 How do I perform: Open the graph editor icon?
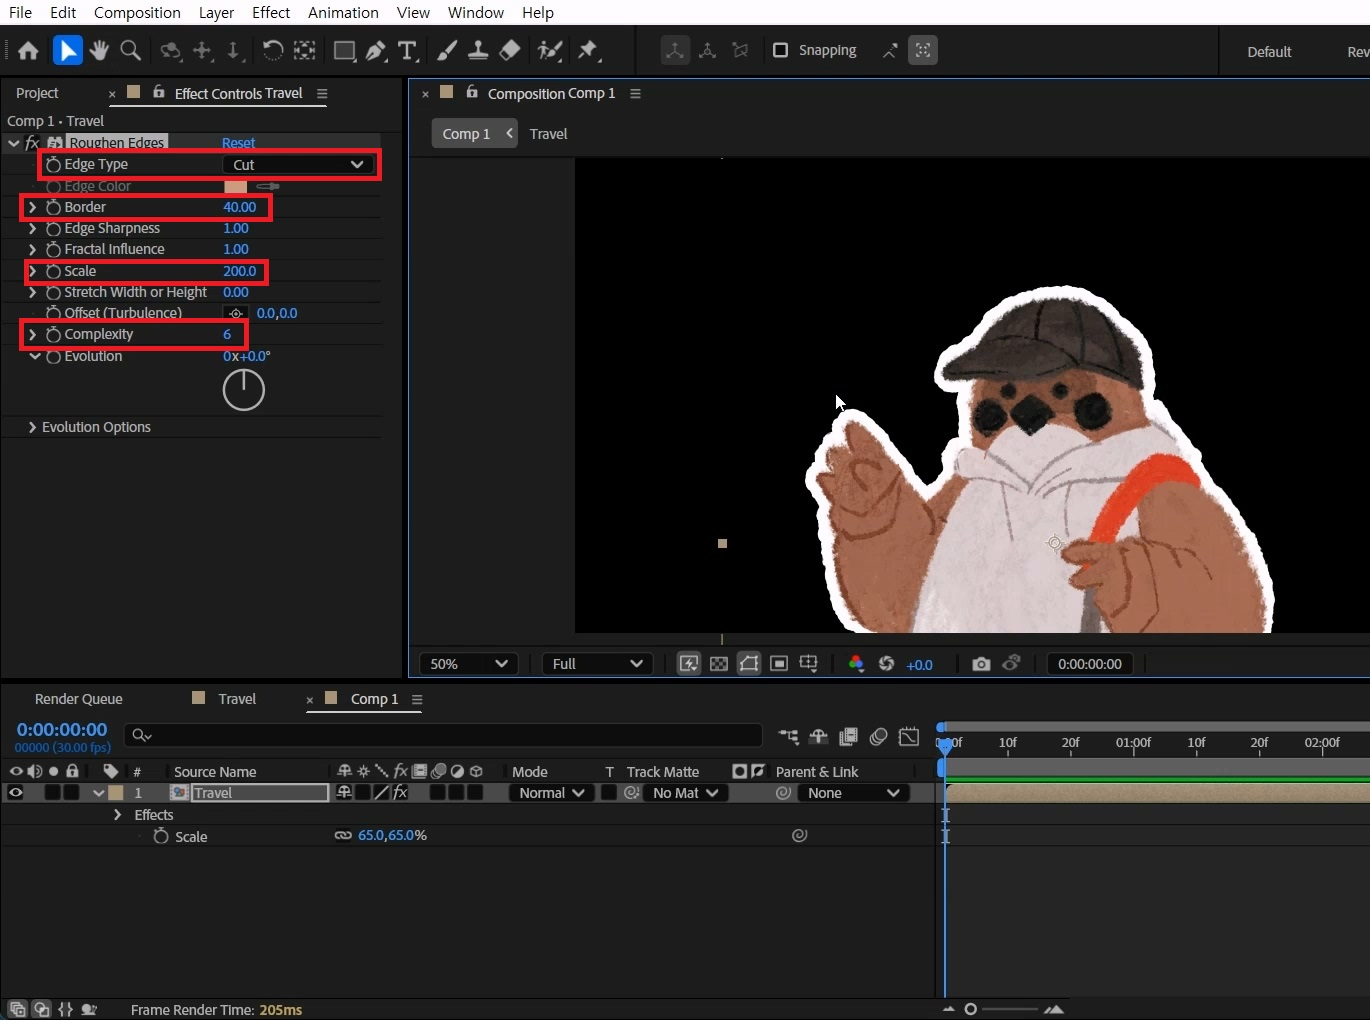pos(909,737)
